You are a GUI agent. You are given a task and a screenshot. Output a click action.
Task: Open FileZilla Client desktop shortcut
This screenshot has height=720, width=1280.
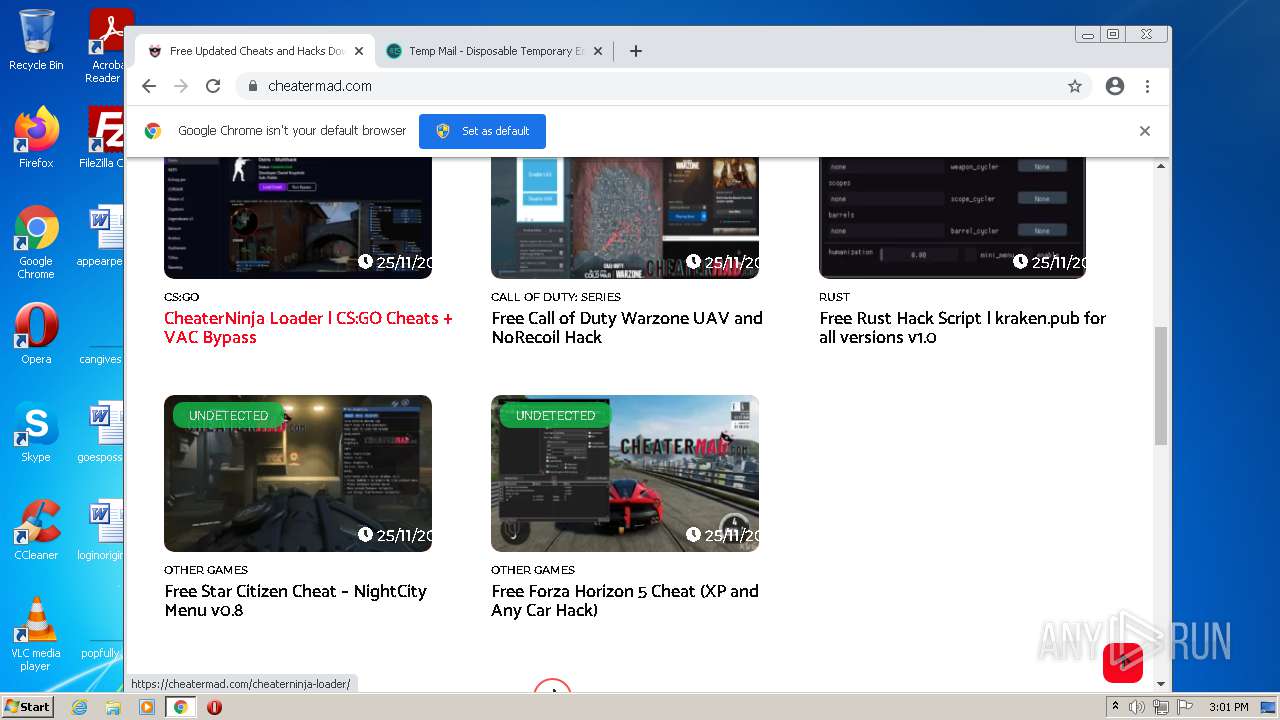(102, 138)
